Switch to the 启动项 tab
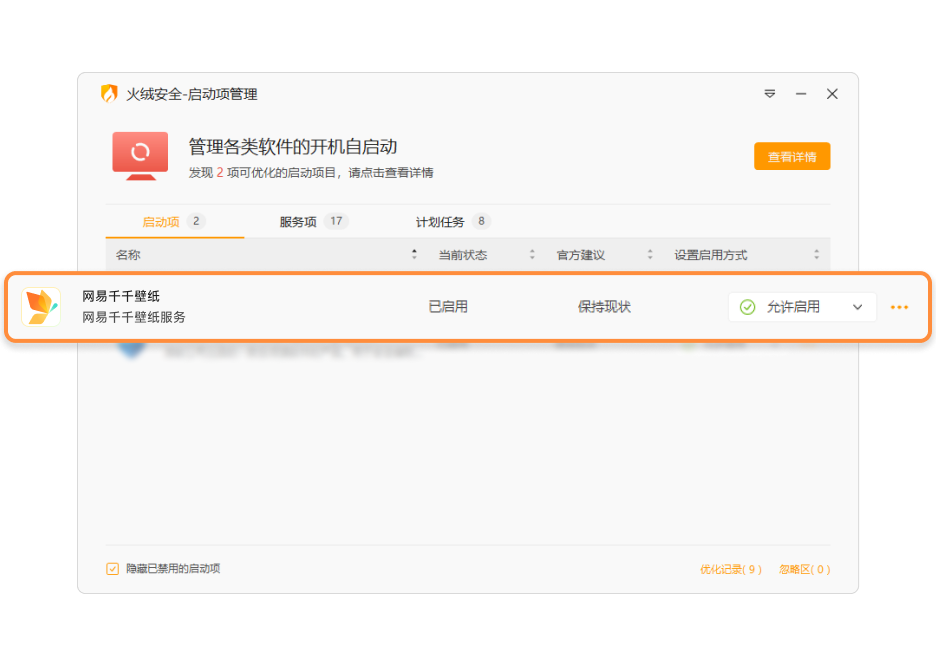The image size is (936, 666). [x=174, y=221]
